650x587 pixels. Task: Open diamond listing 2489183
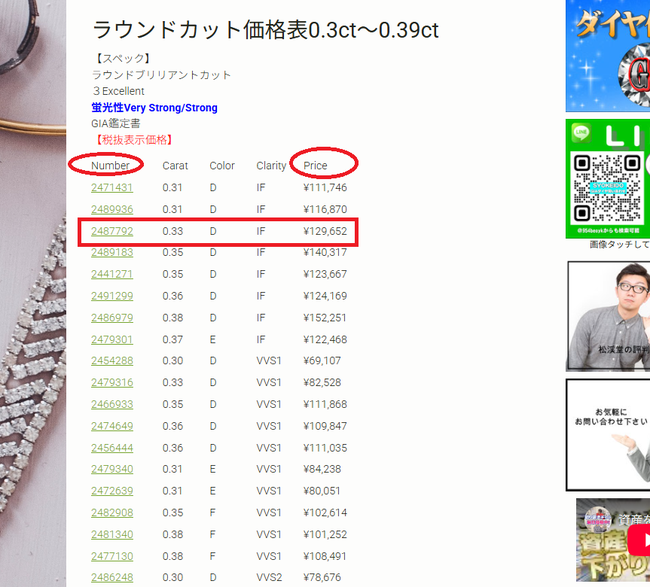[x=112, y=252]
